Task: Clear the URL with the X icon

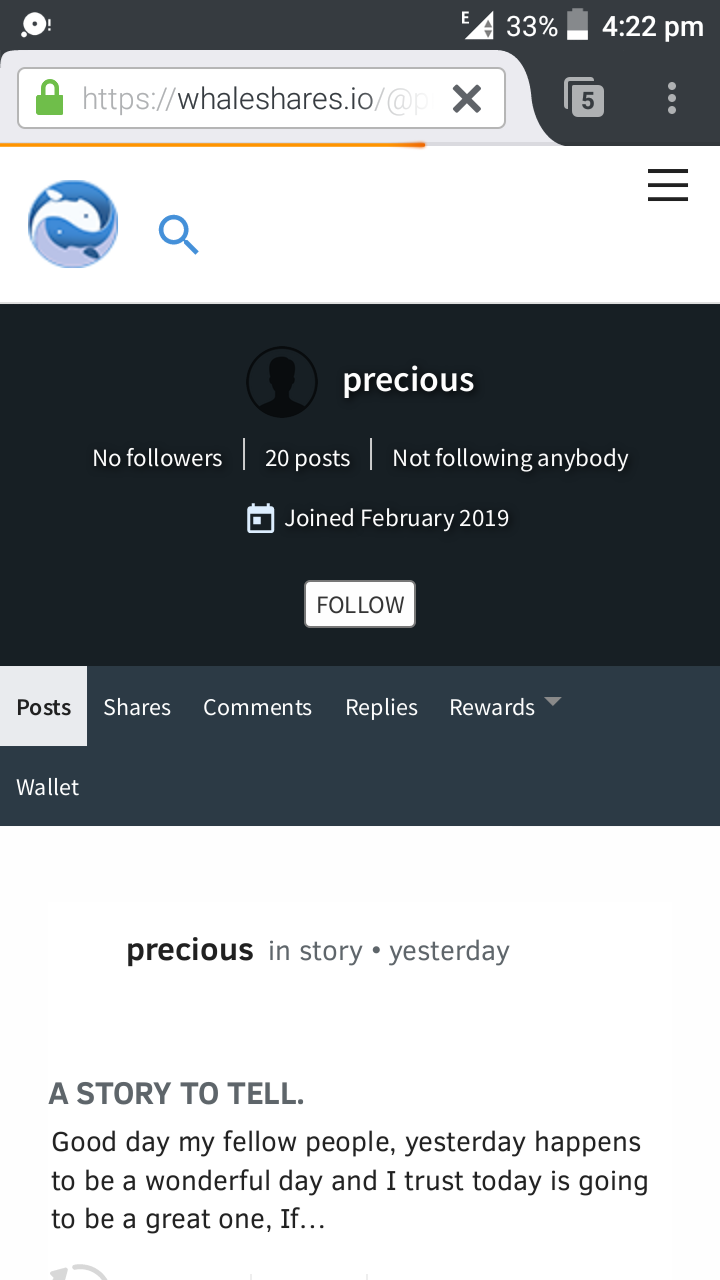Action: [466, 98]
